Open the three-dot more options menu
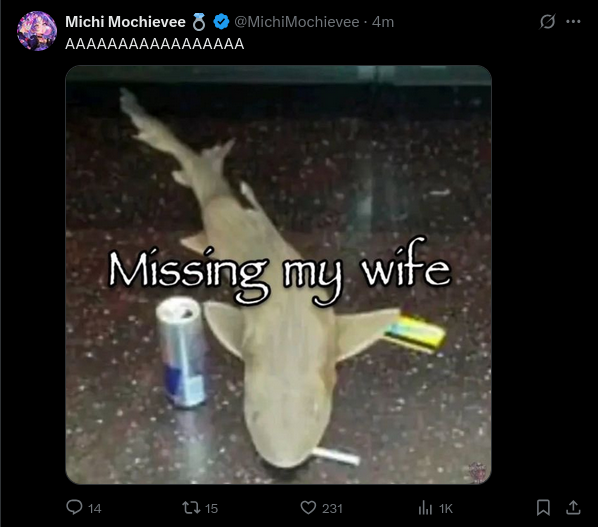This screenshot has width=598, height=527. tap(573, 22)
